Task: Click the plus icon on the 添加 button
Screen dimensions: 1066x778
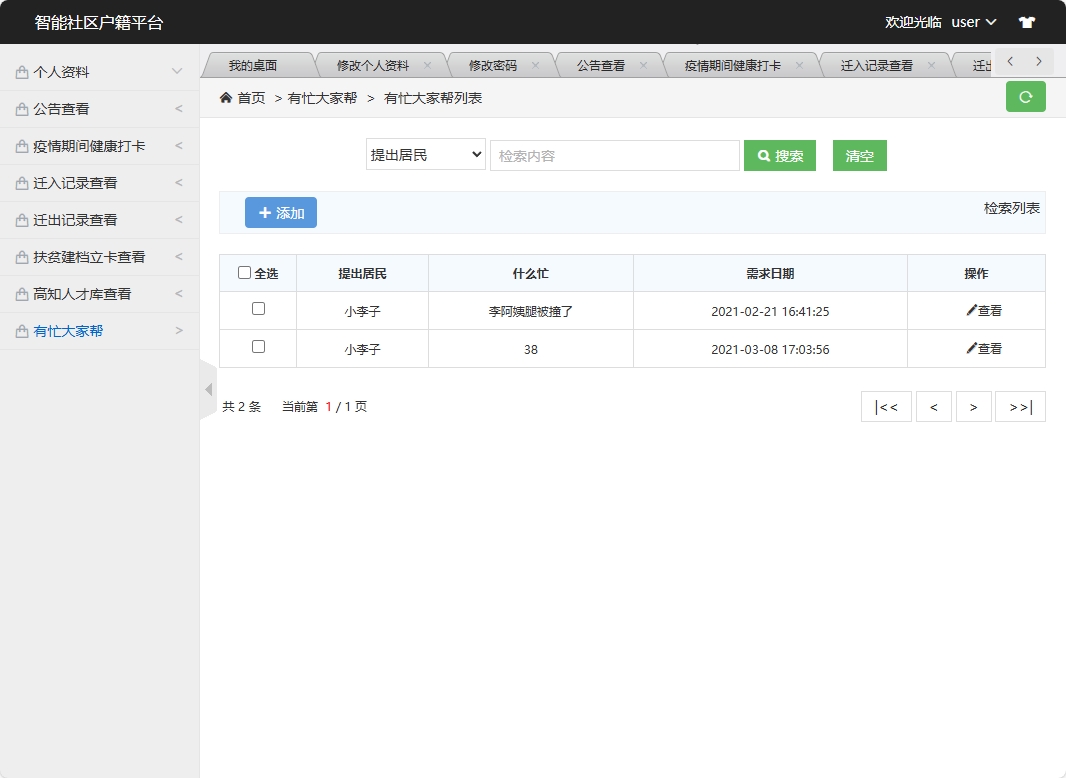Action: pyautogui.click(x=266, y=212)
